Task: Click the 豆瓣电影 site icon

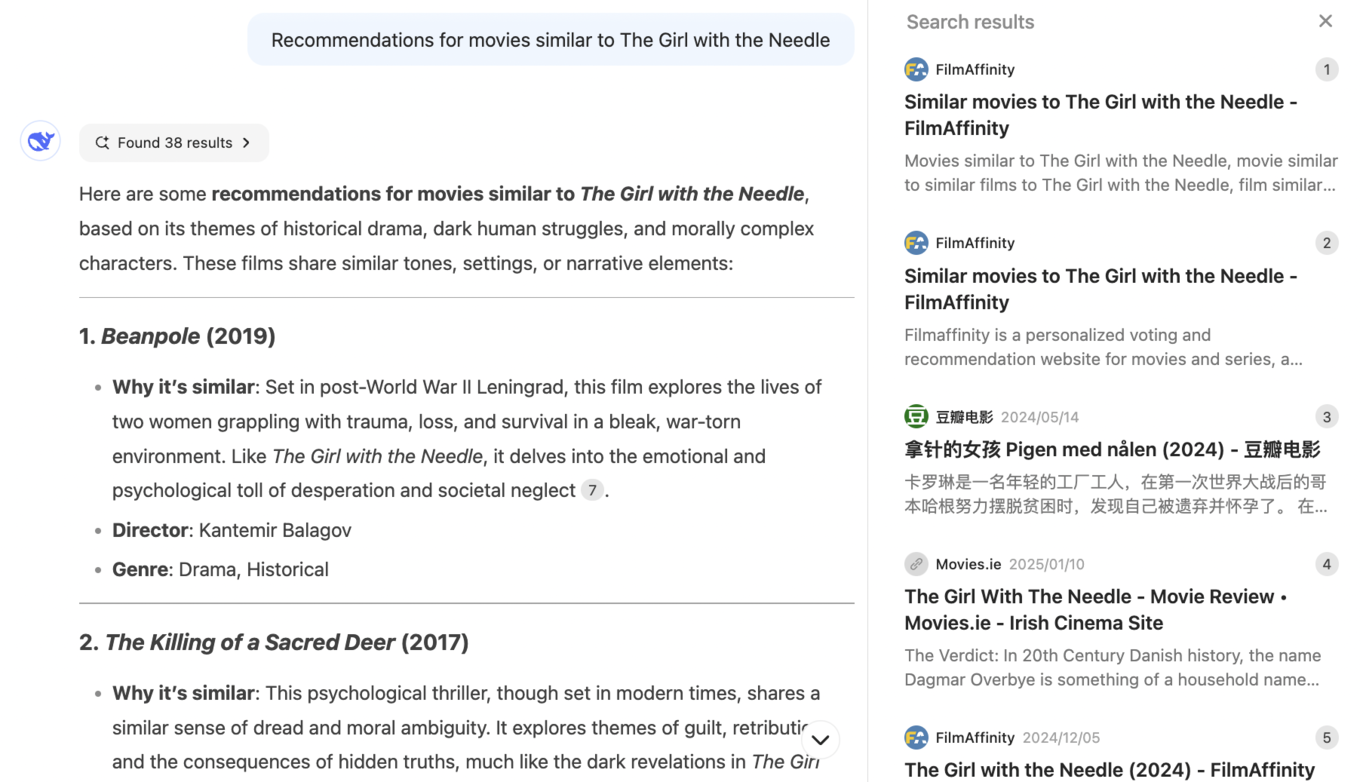Action: click(x=915, y=416)
